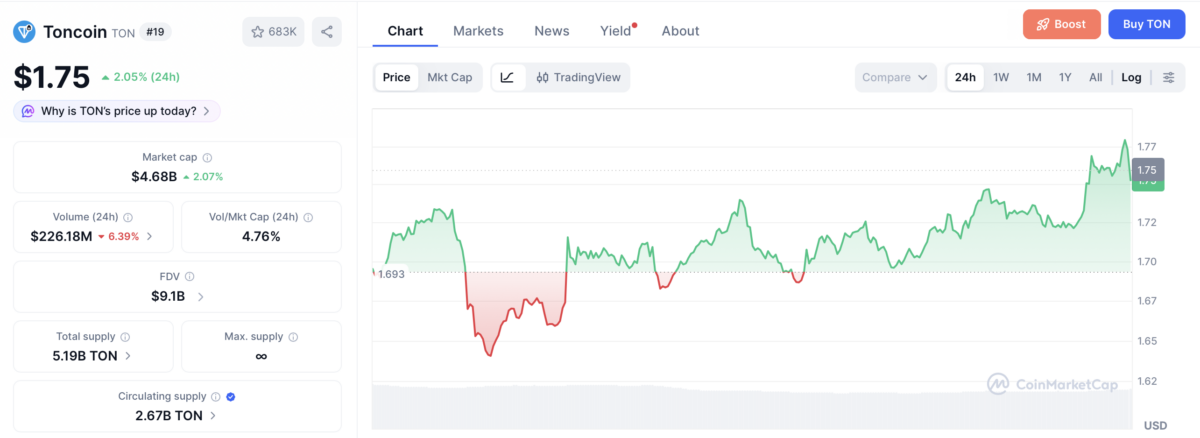Click the Max. supply infinity value
This screenshot has height=438, width=1200.
coord(261,356)
